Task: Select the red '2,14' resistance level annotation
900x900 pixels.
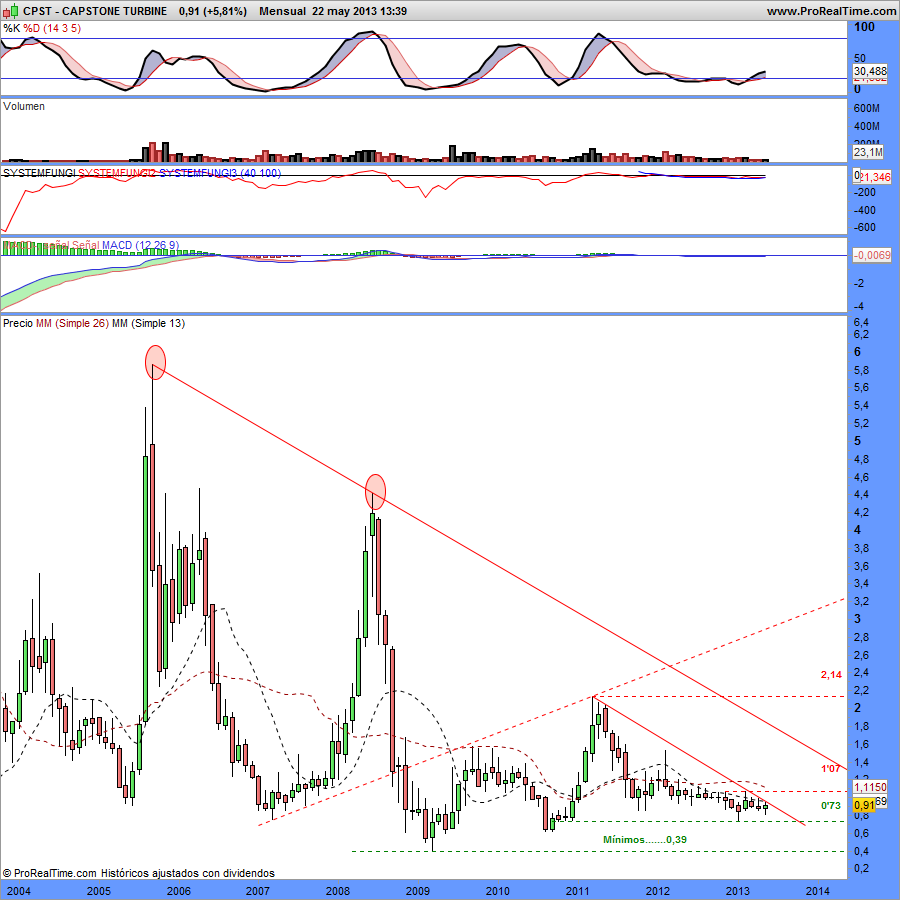Action: pos(831,674)
